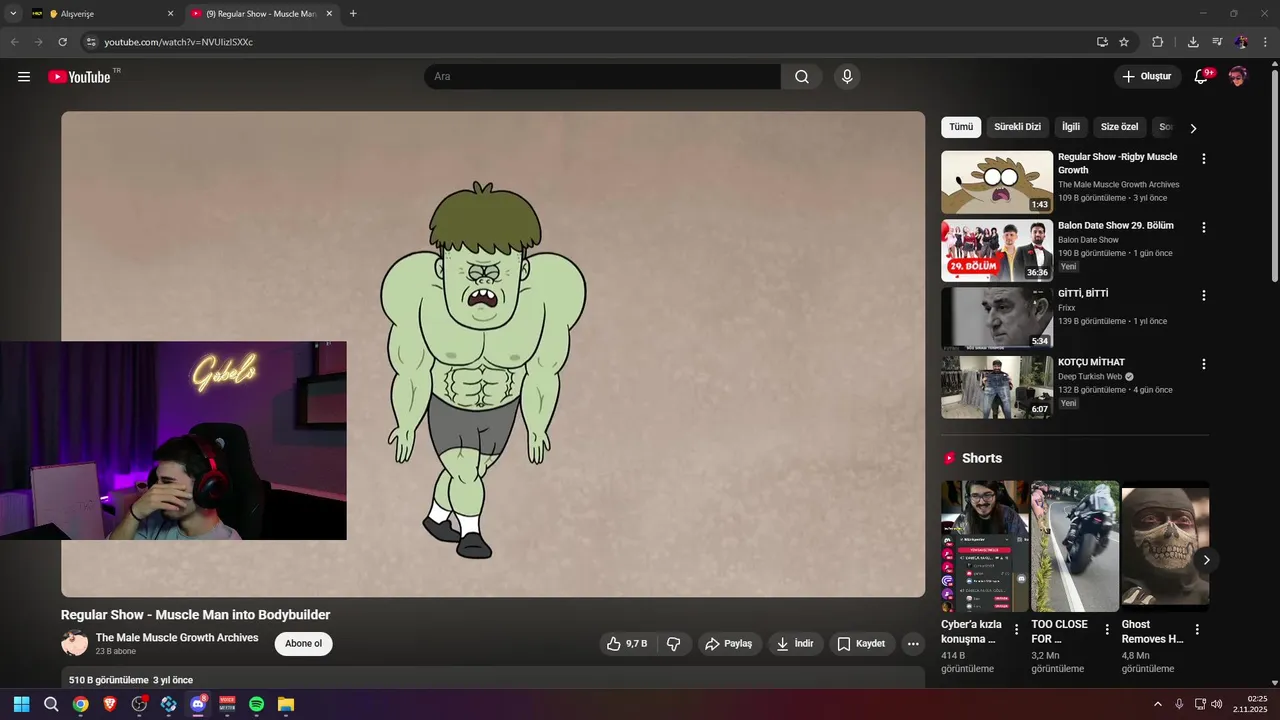The height and width of the screenshot is (720, 1280).
Task: Click the page vertical scrollbar
Action: pyautogui.click(x=1274, y=175)
